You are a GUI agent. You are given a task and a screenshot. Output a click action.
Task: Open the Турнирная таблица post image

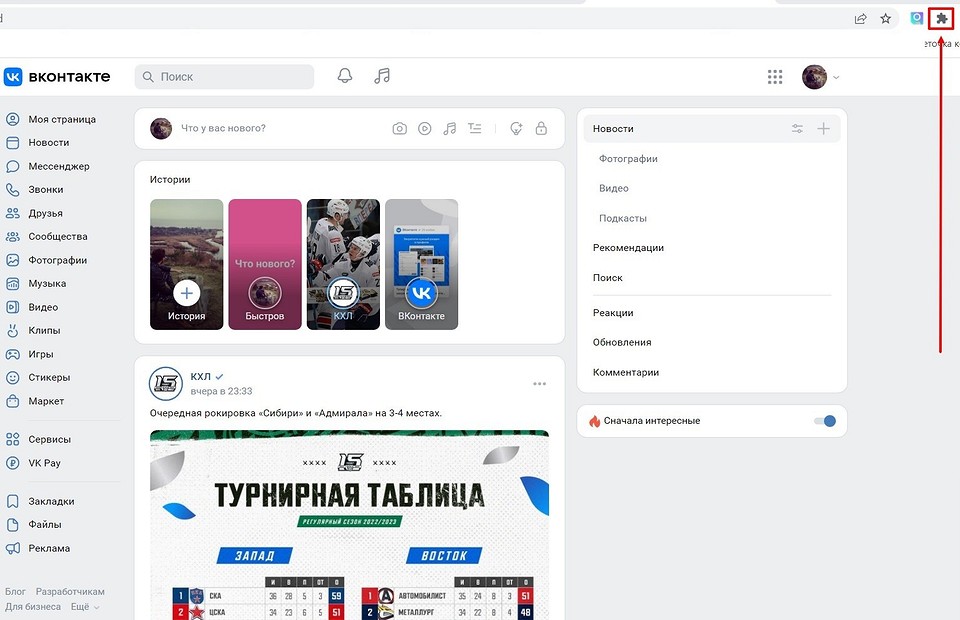point(350,525)
